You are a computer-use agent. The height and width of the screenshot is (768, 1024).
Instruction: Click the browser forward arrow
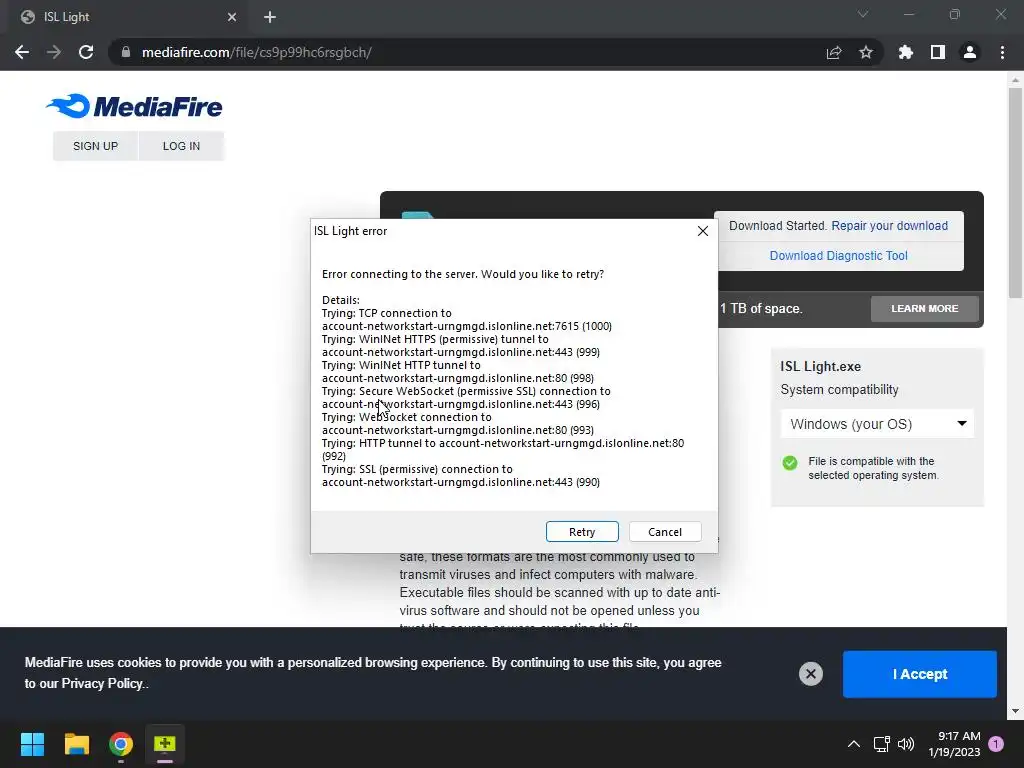pyautogui.click(x=54, y=52)
